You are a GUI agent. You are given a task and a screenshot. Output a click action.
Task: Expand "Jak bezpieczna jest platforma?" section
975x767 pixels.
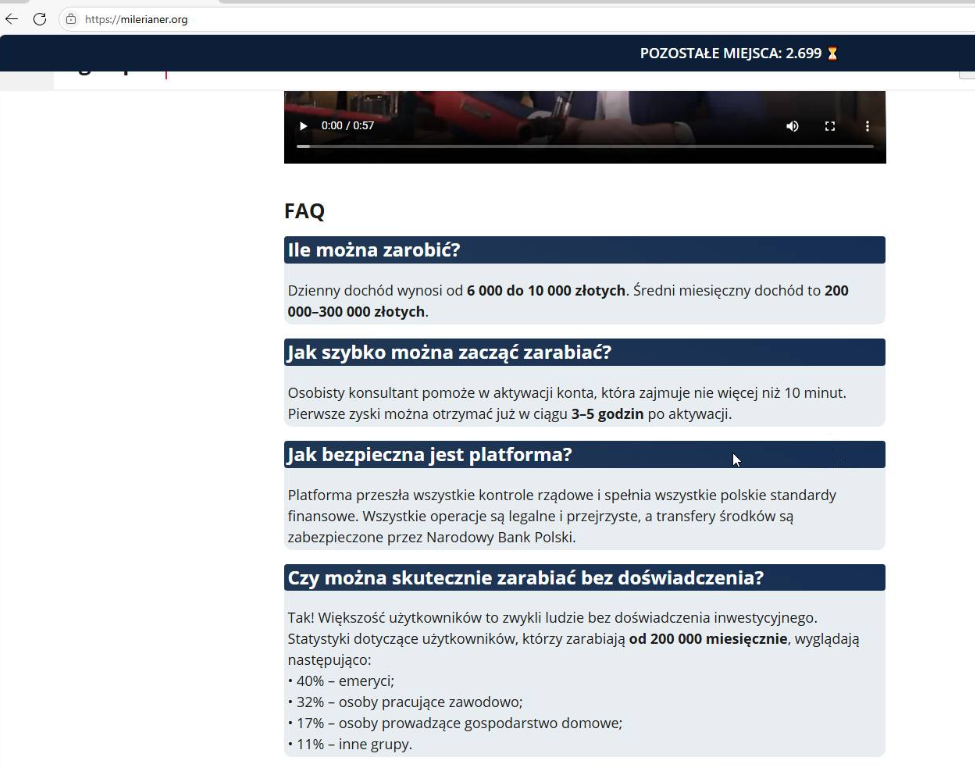[x=584, y=454]
